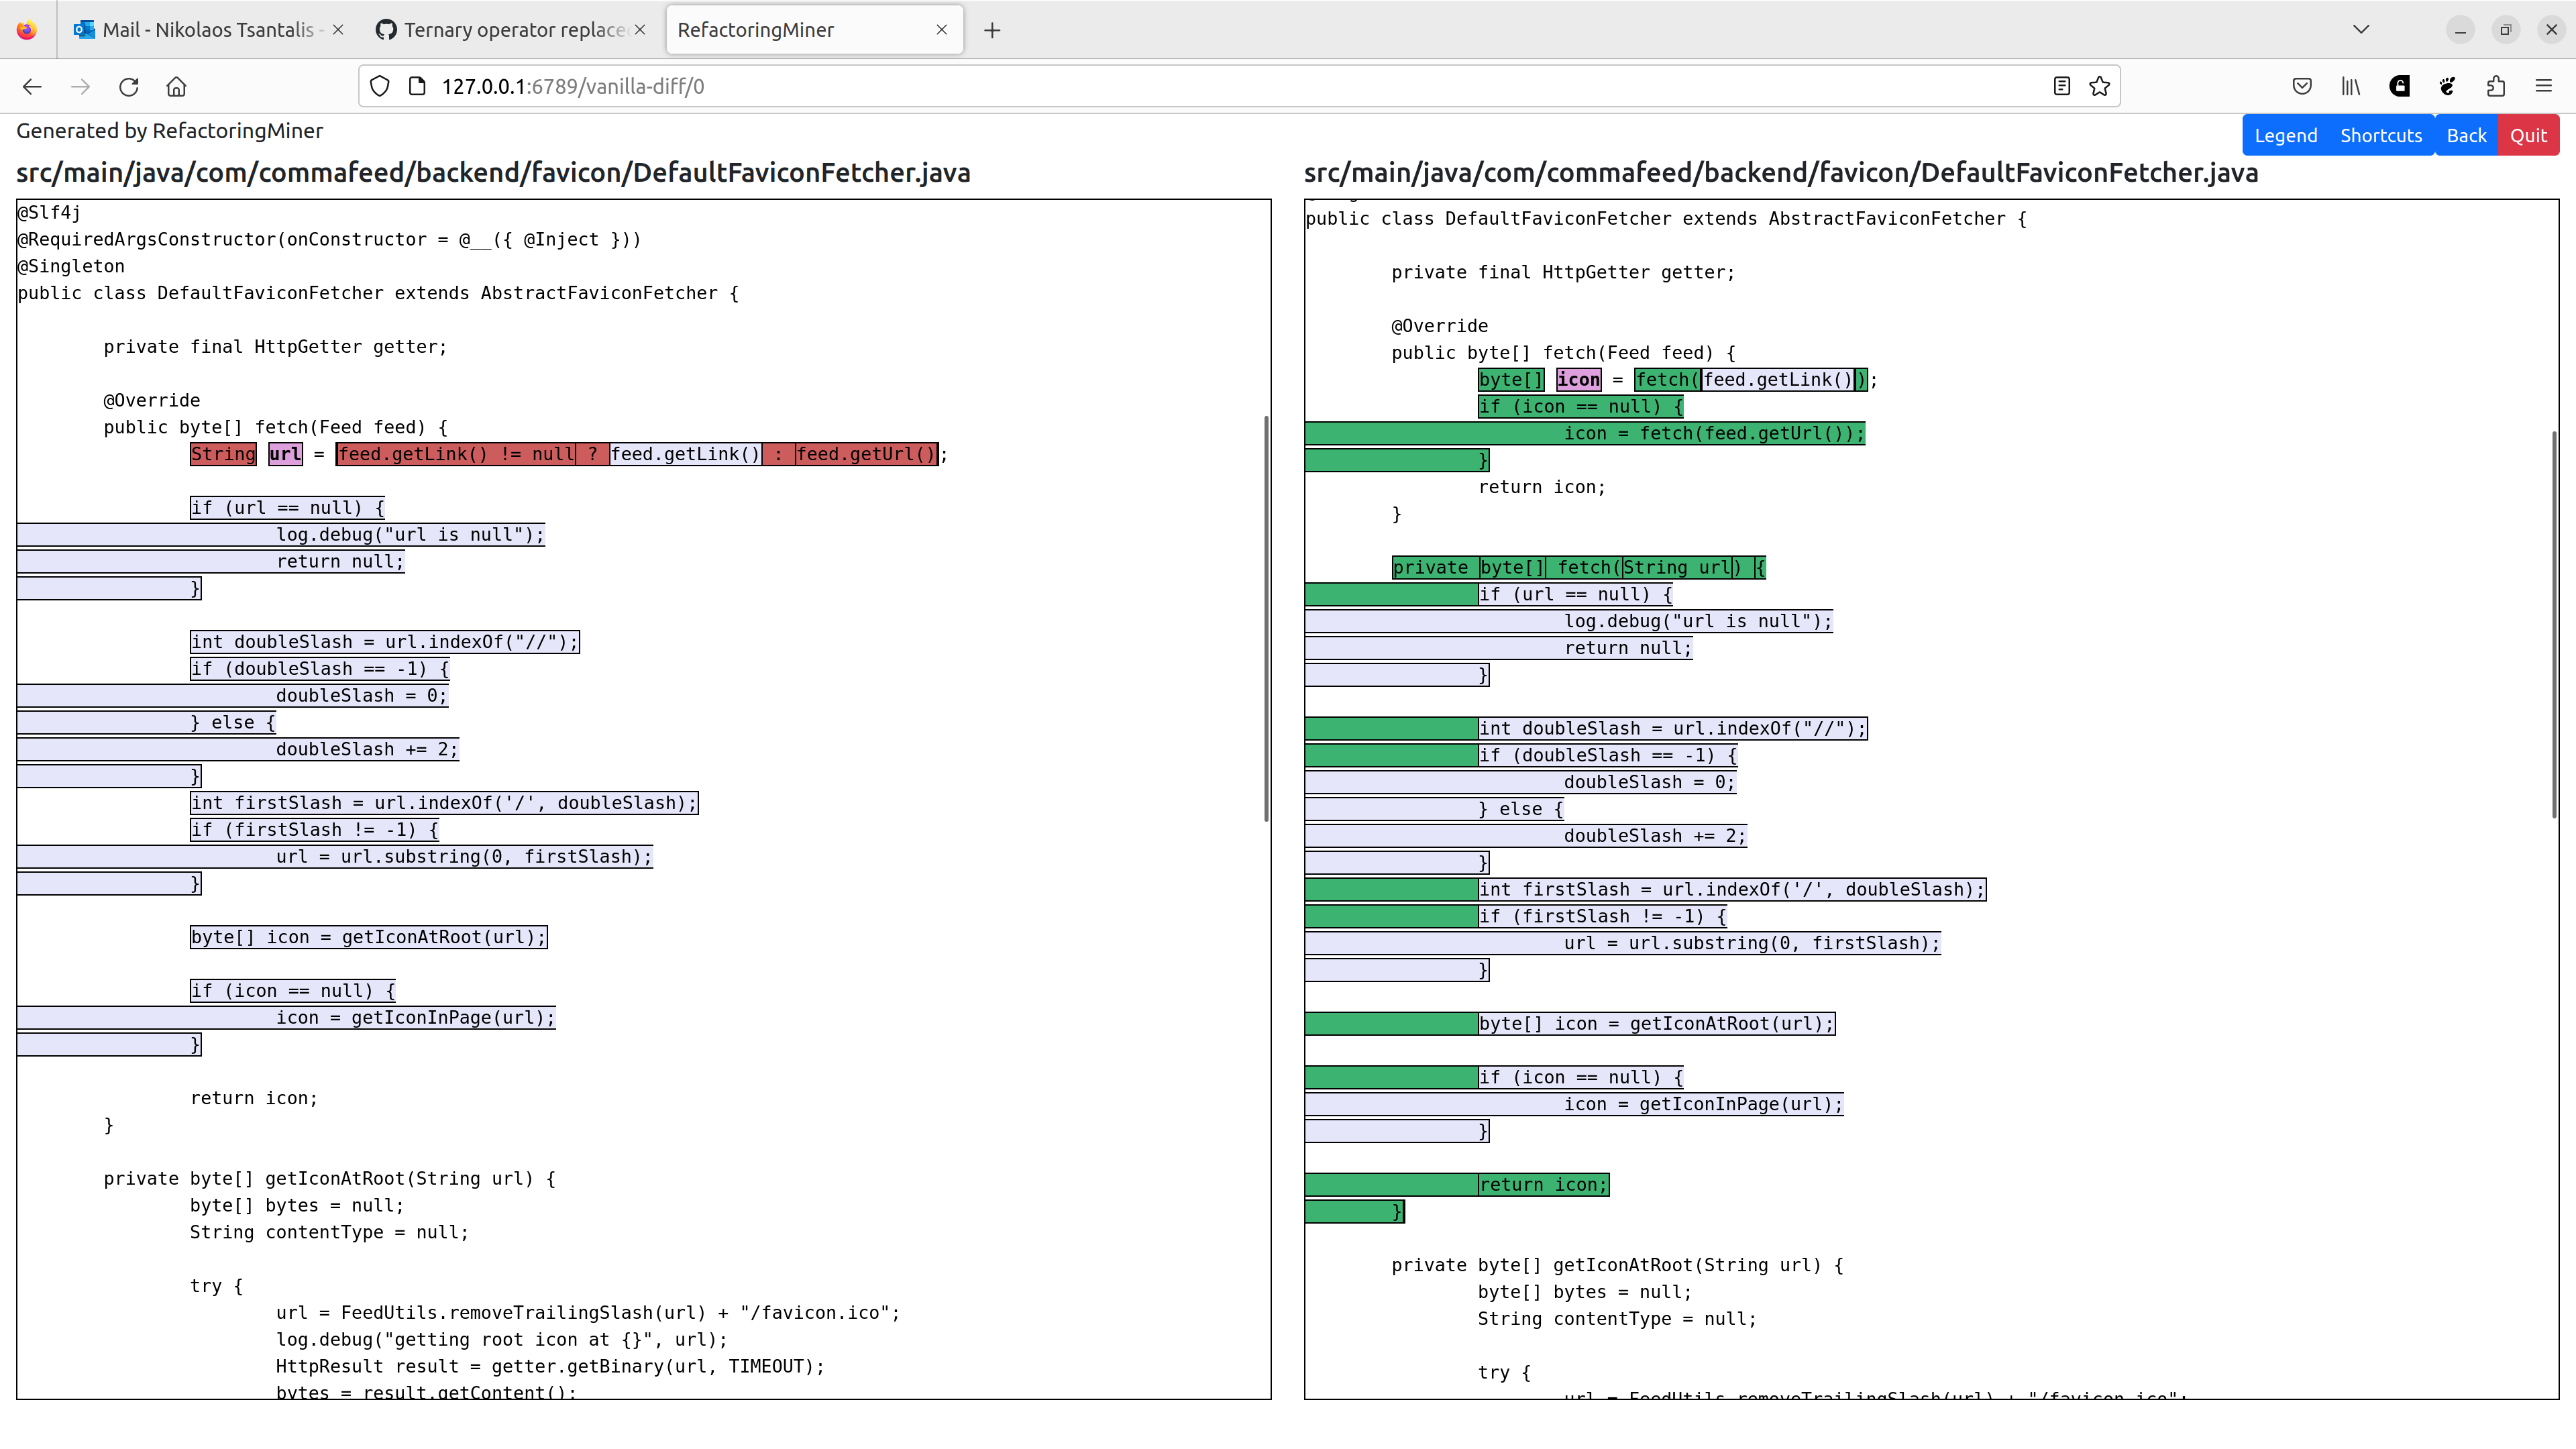Open the extensions puzzle-piece icon
This screenshot has height=1449, width=2576.
tap(2495, 86)
